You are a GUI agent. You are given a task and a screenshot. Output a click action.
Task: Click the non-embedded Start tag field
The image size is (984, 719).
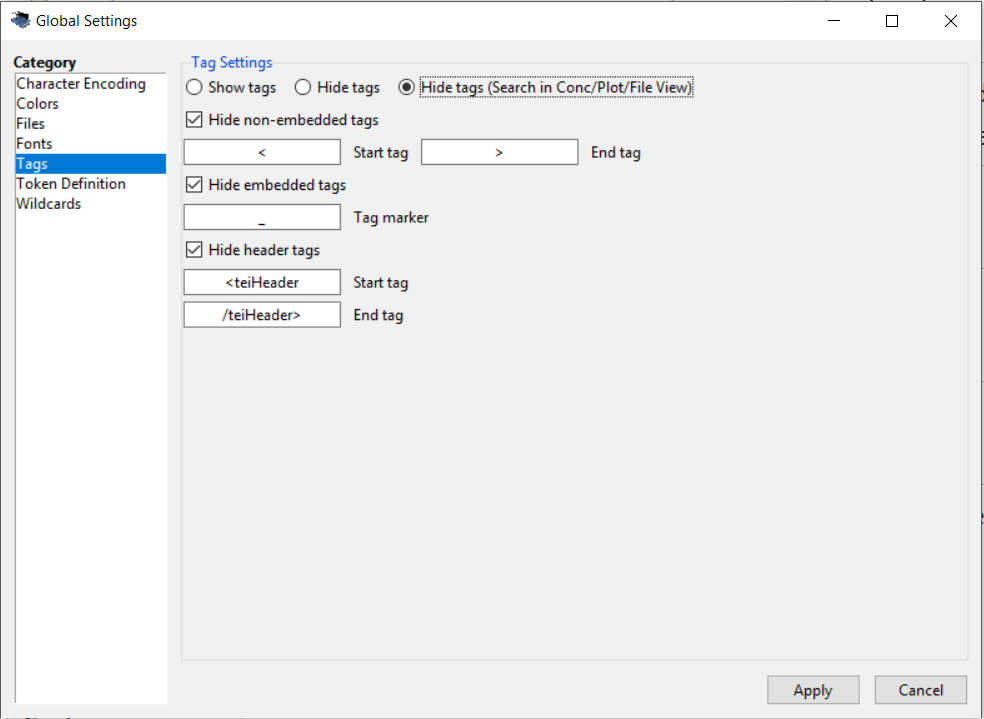click(262, 152)
